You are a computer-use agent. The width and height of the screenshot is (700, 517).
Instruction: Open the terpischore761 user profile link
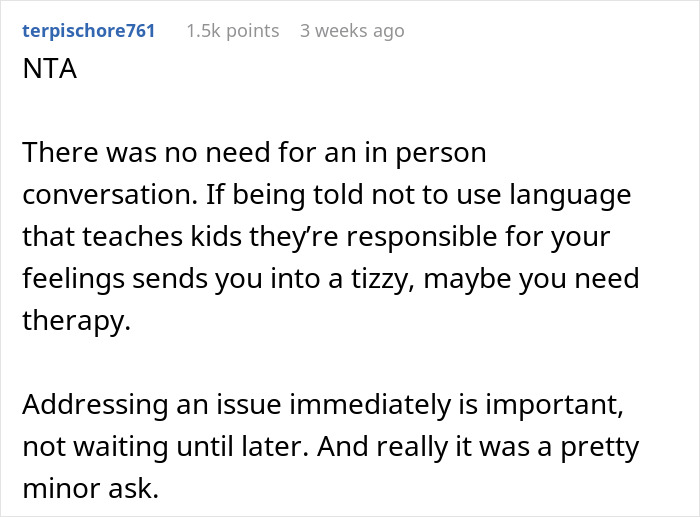coord(87,30)
